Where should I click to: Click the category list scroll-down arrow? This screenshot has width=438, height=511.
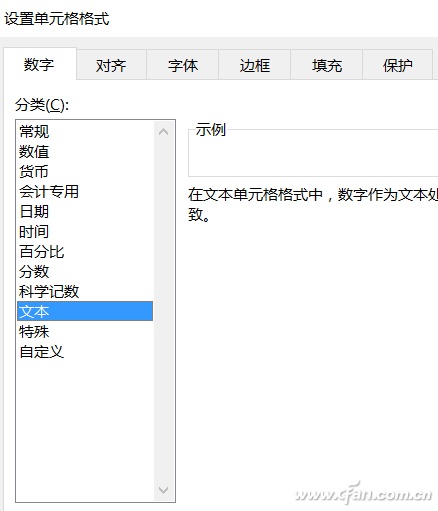[163, 490]
